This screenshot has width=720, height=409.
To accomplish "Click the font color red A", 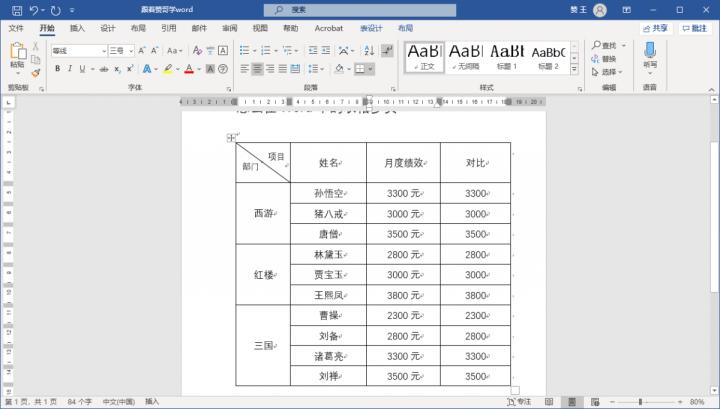I will pos(189,69).
